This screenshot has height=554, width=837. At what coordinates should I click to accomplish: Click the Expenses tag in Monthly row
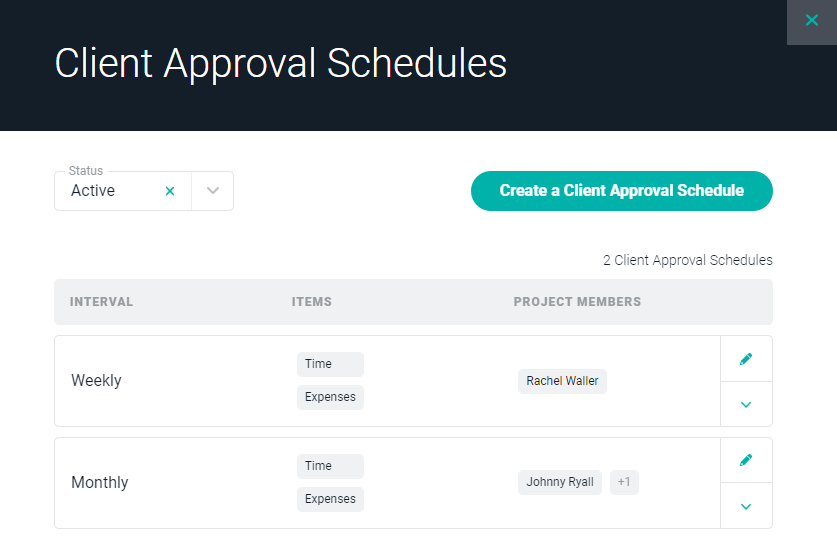coord(330,499)
